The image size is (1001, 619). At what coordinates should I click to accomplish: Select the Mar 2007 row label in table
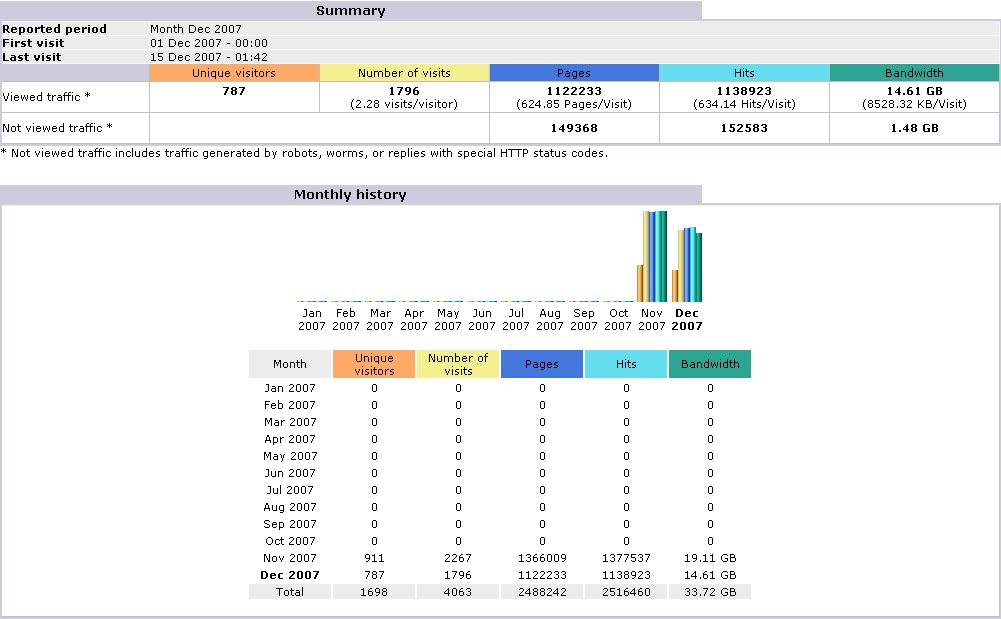click(x=290, y=422)
